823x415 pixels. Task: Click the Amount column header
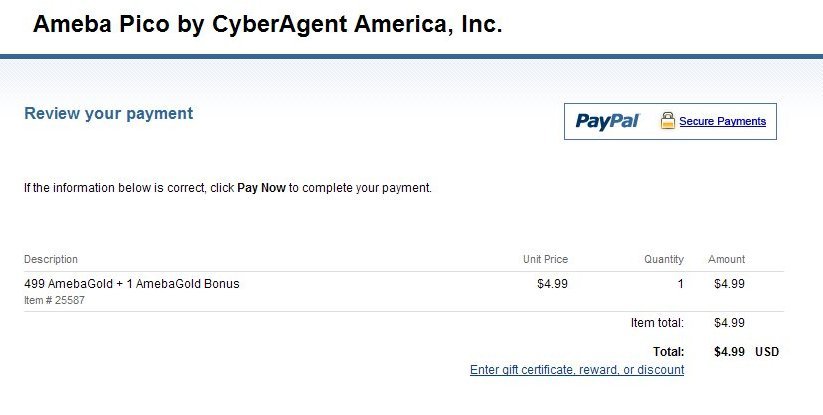pos(726,259)
